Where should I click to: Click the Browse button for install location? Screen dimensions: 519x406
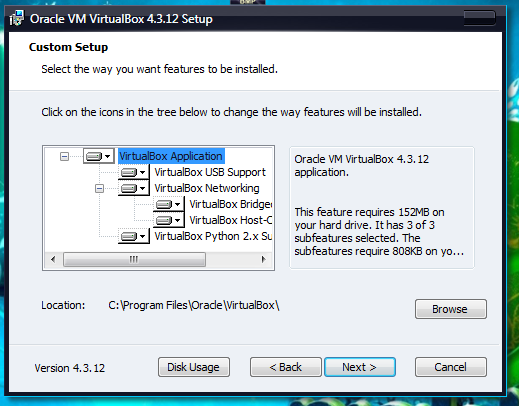[451, 309]
